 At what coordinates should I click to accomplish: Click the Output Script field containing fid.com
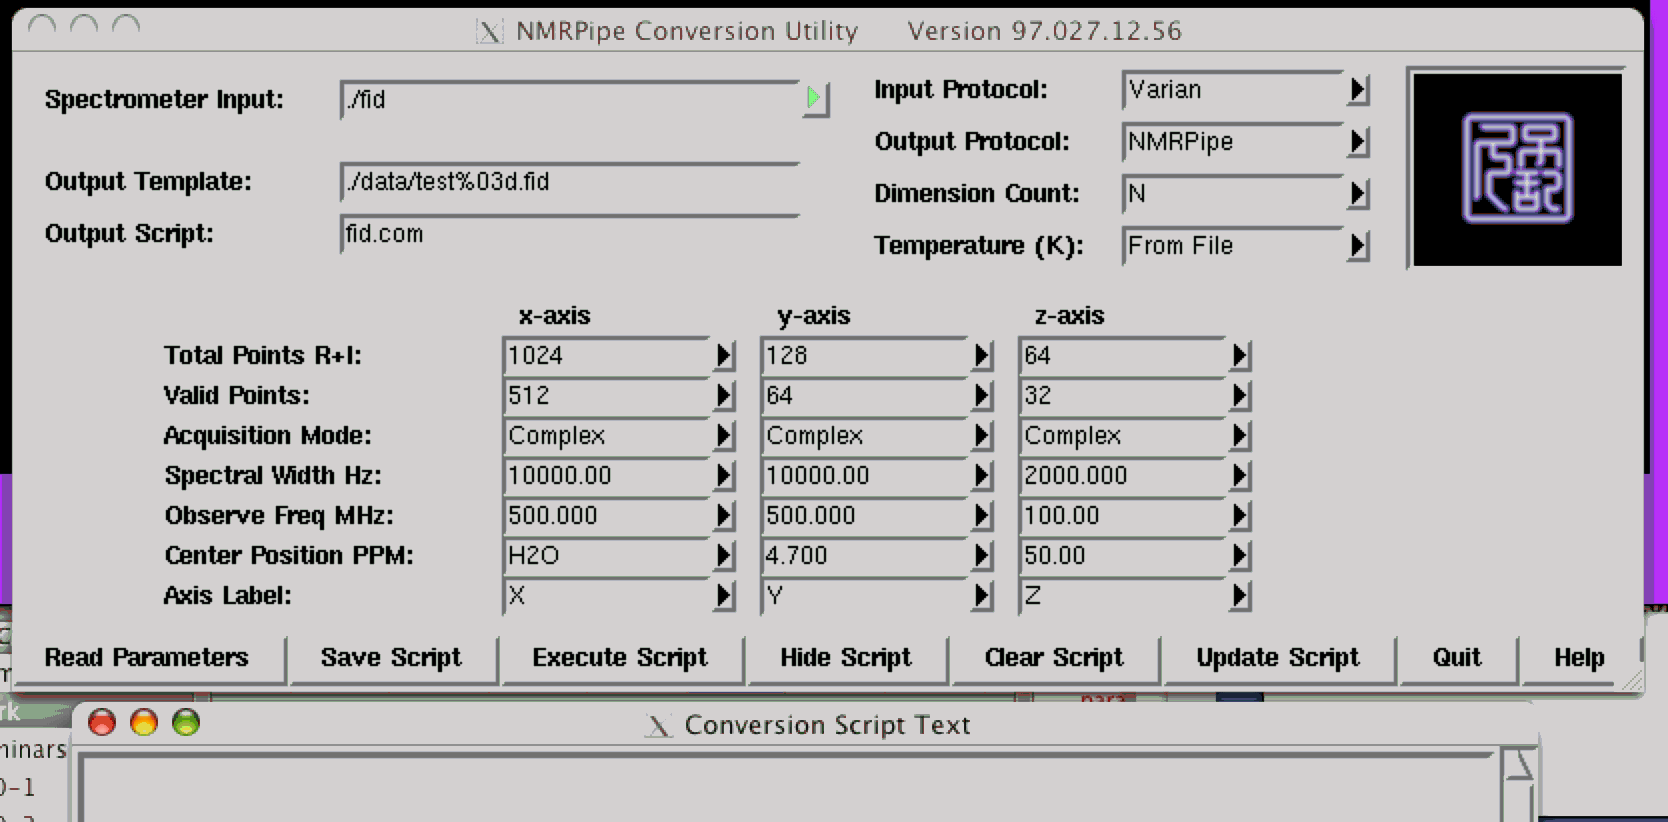(x=568, y=234)
